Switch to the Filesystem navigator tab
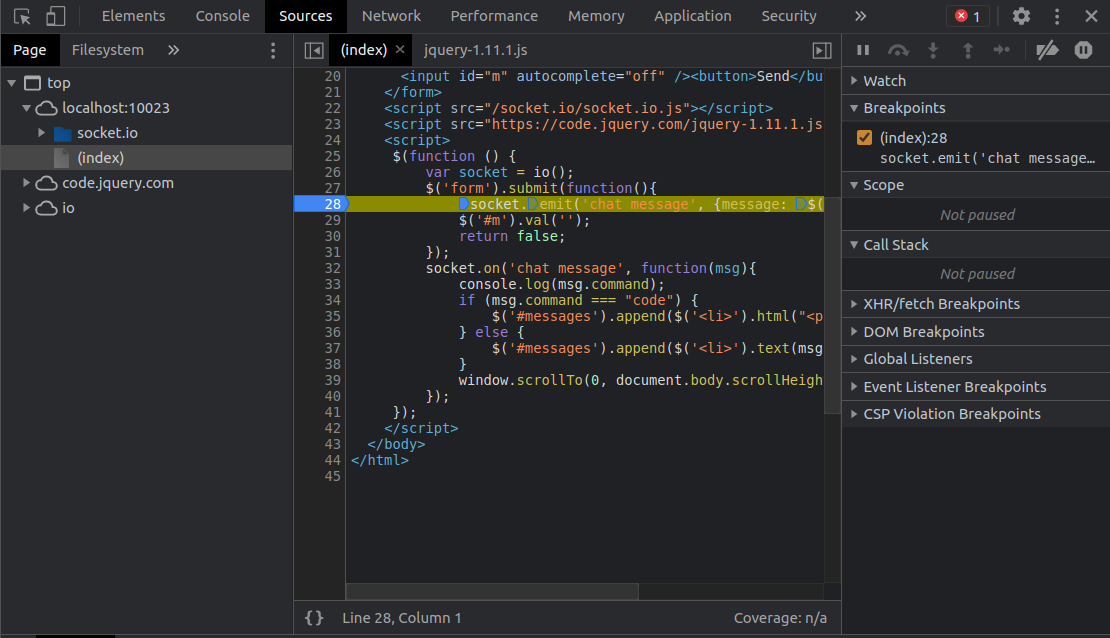The width and height of the screenshot is (1110, 638). point(108,50)
